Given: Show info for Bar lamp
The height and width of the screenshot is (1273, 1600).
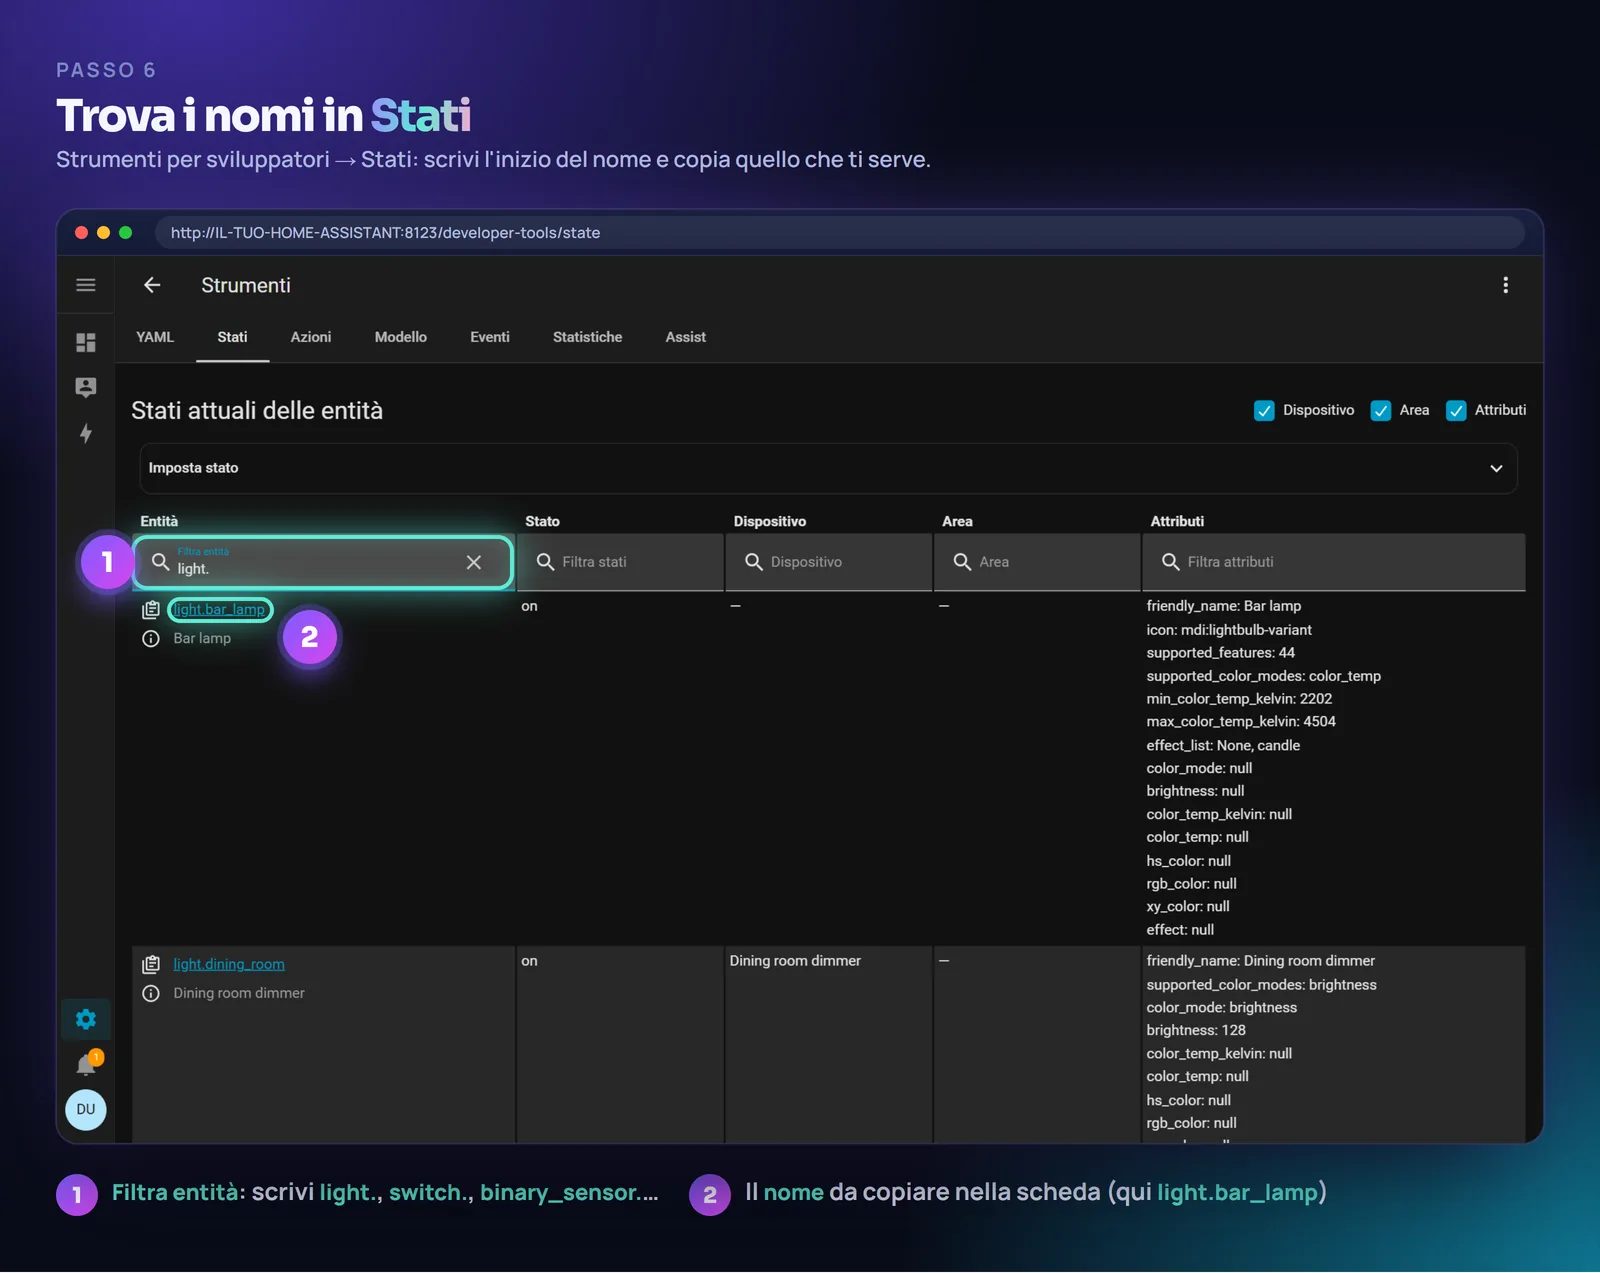Looking at the screenshot, I should pos(151,638).
